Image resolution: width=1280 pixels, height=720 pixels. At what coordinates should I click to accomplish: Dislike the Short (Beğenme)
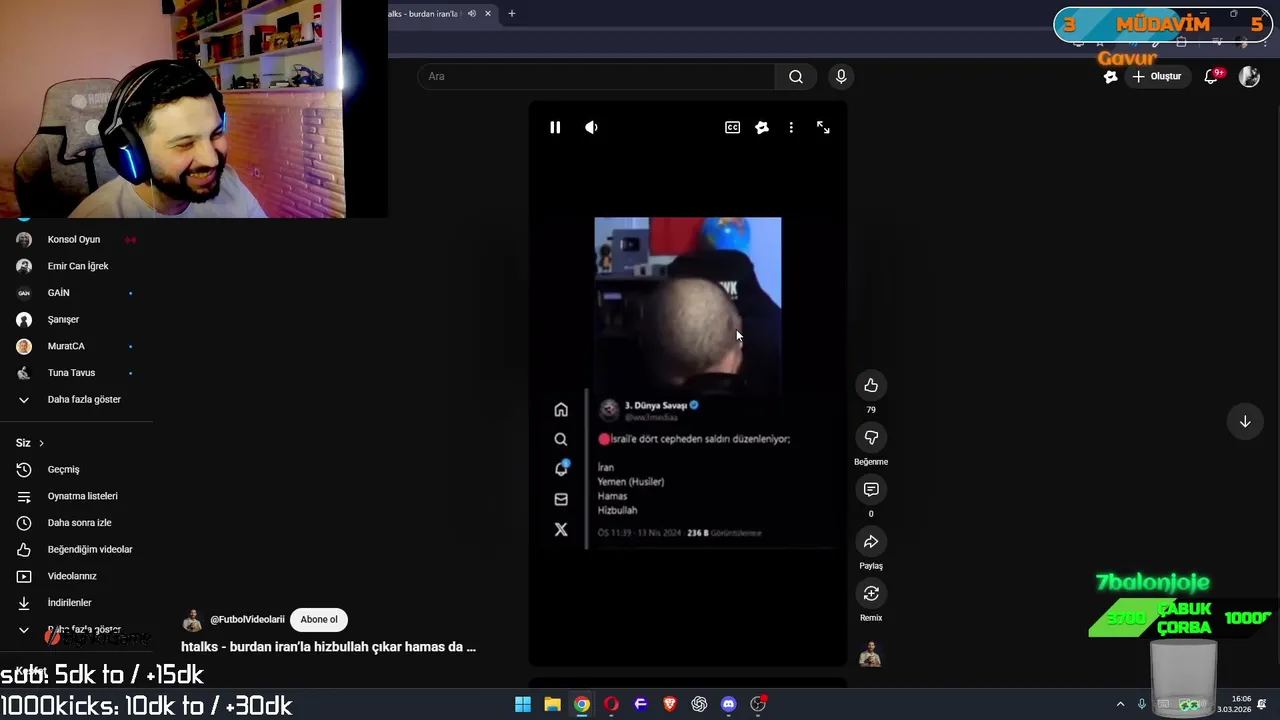871,438
